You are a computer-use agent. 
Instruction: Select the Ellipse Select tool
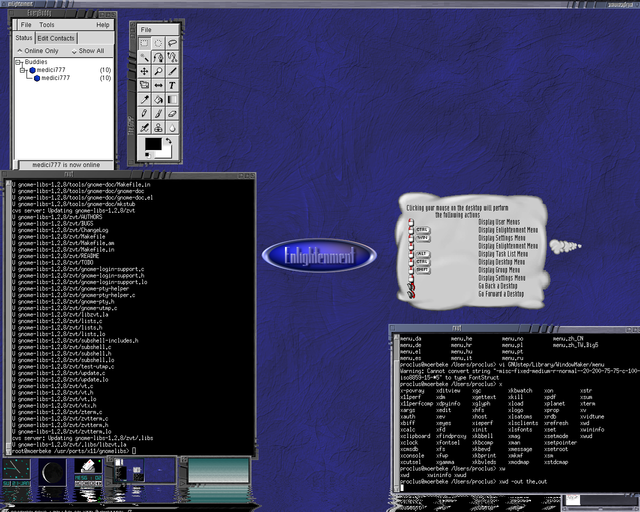(x=159, y=44)
